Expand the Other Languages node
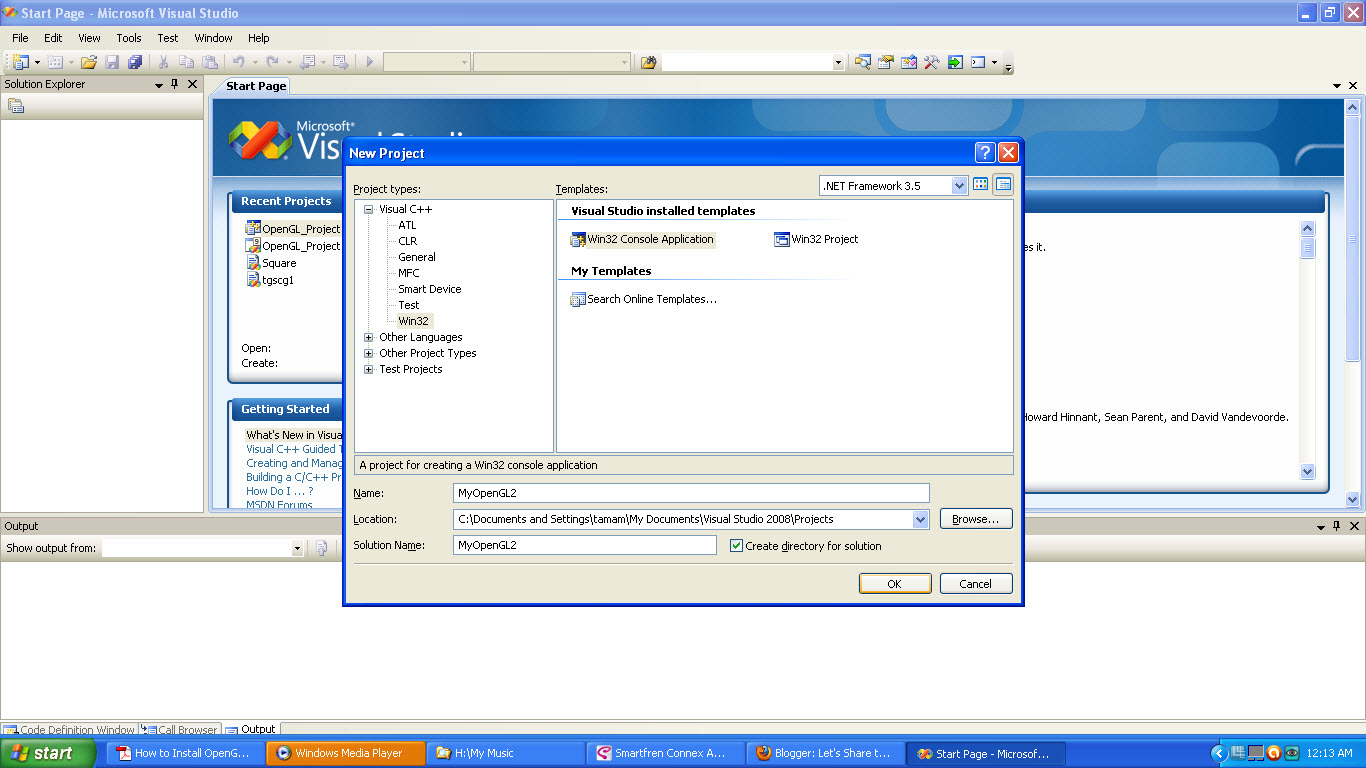This screenshot has width=1366, height=768. click(369, 338)
